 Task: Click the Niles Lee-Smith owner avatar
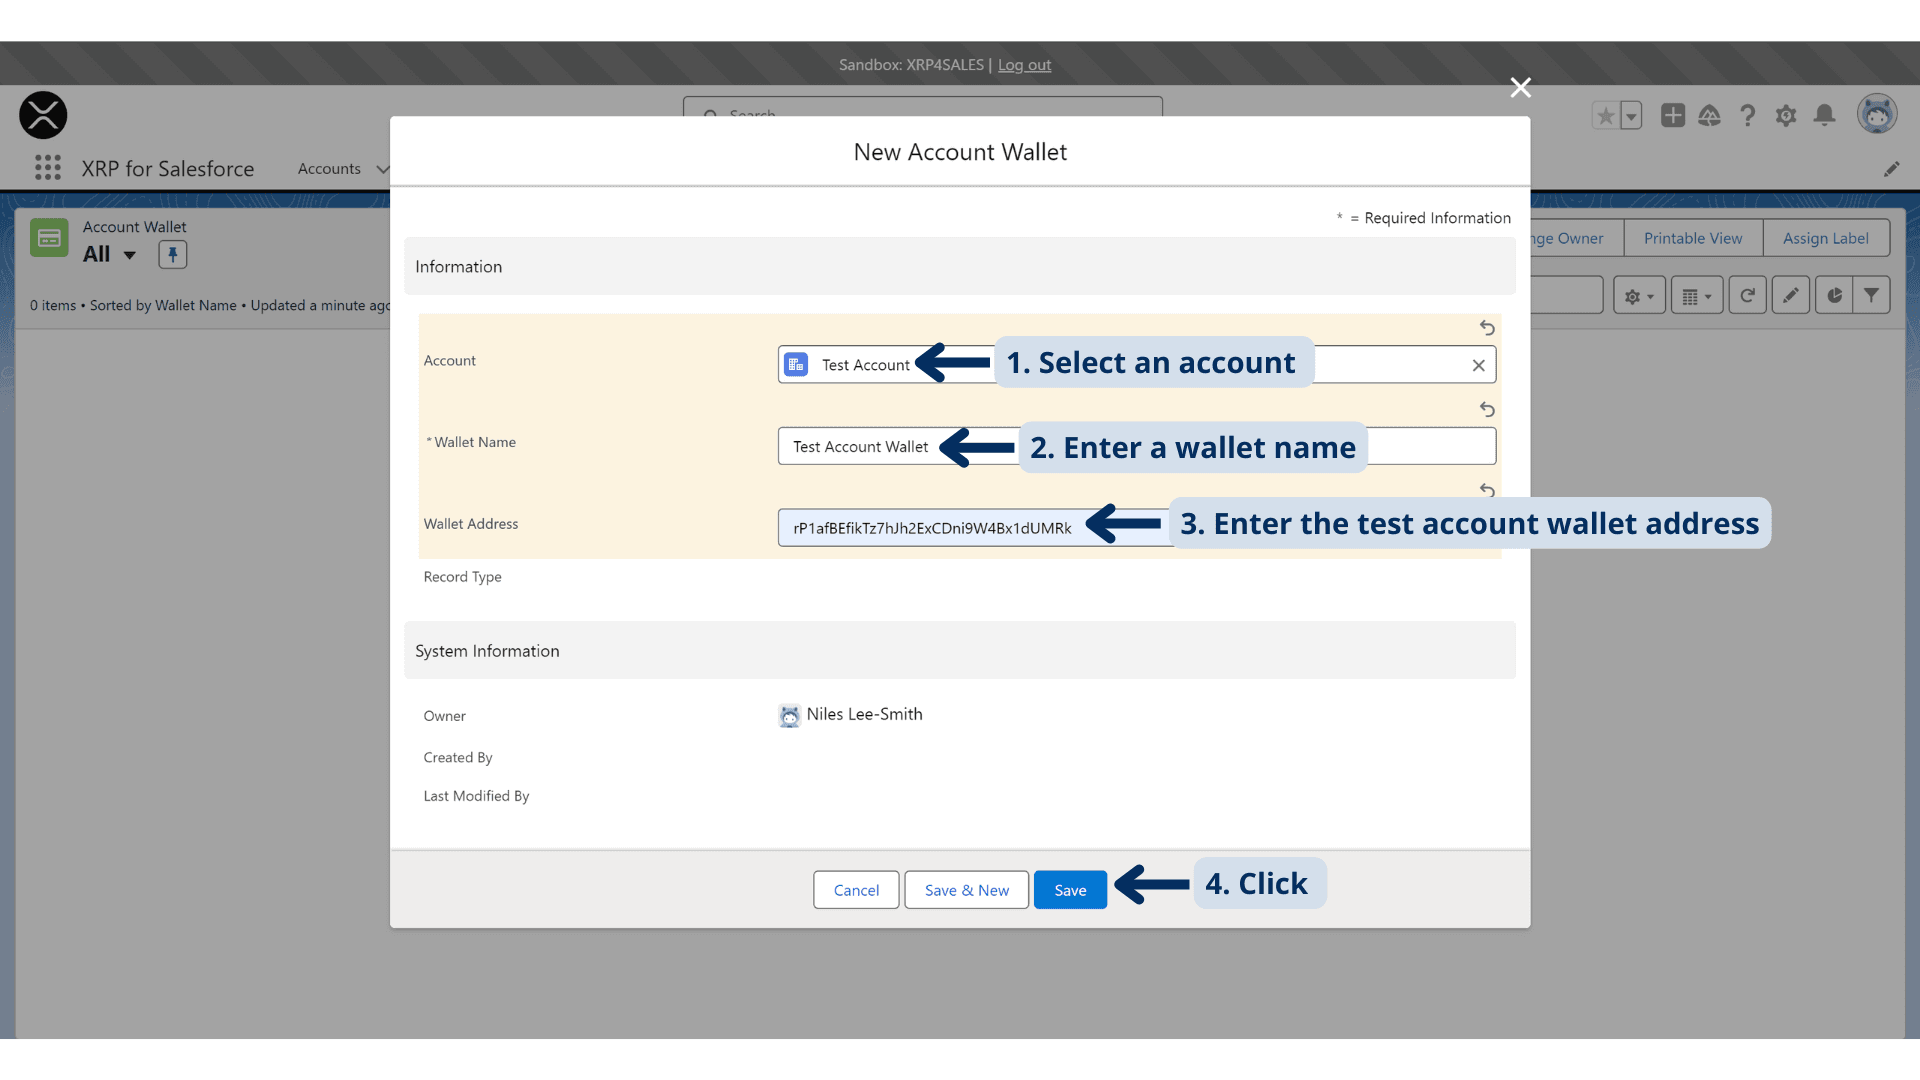(x=789, y=716)
